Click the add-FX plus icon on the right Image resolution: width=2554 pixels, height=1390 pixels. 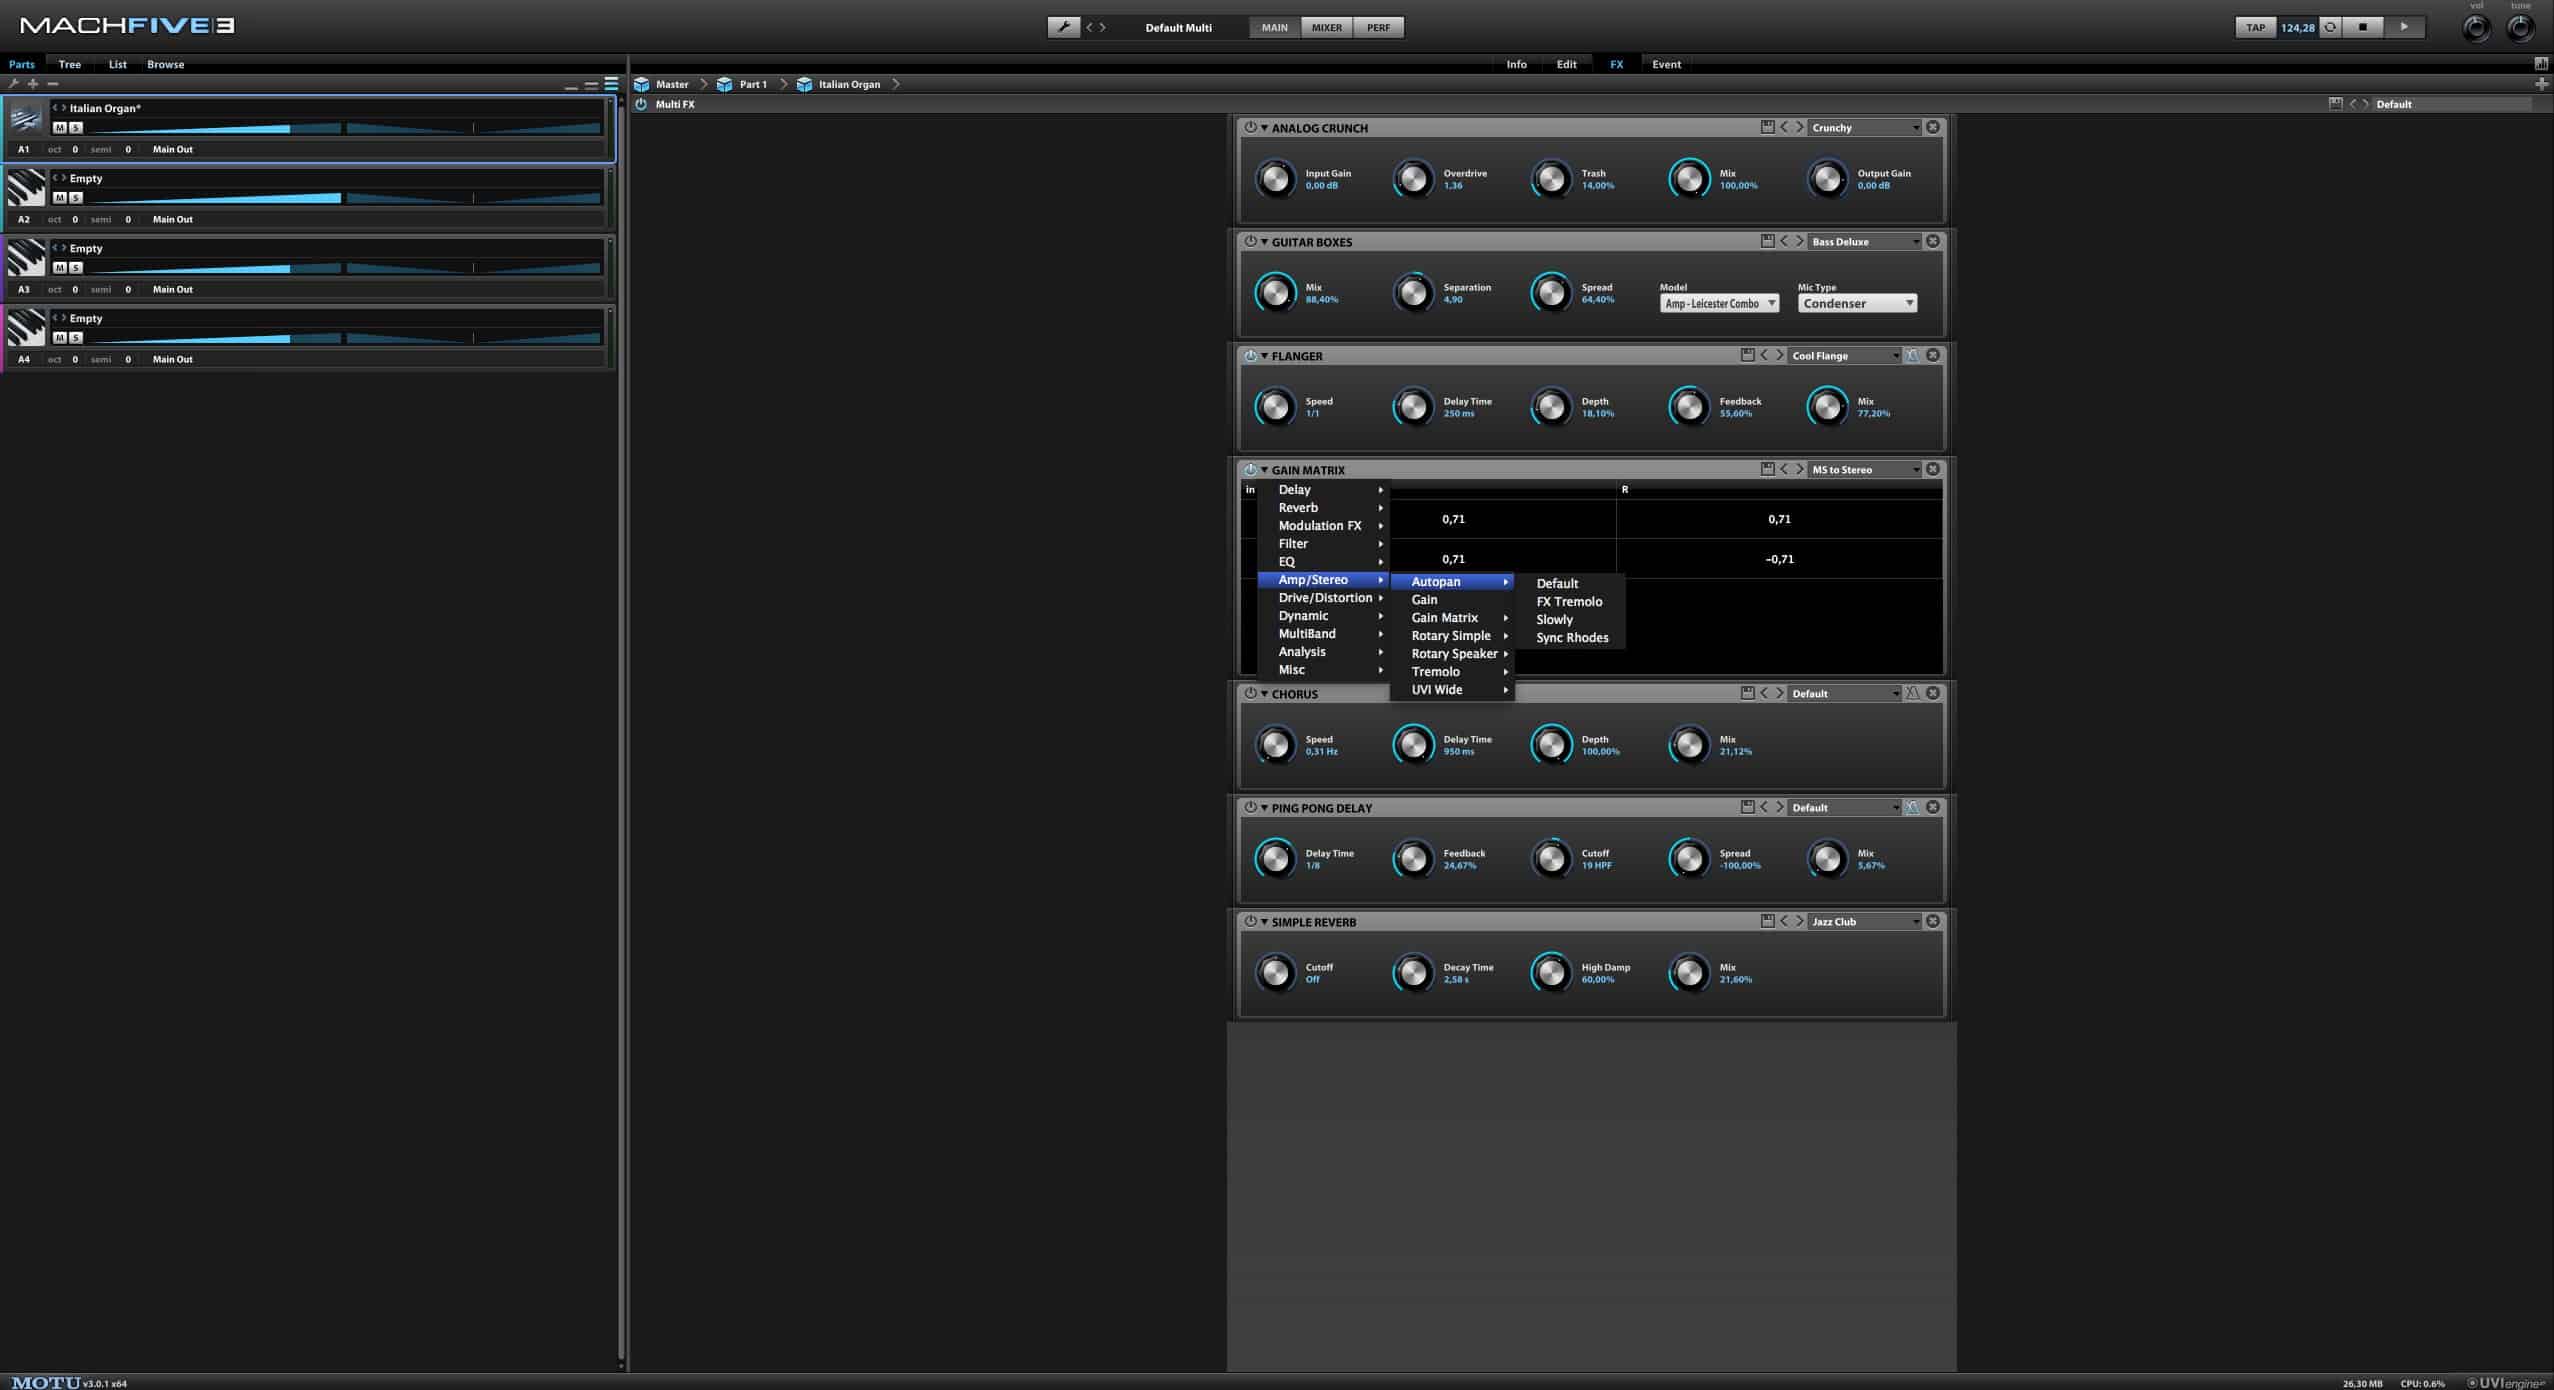[x=2541, y=84]
